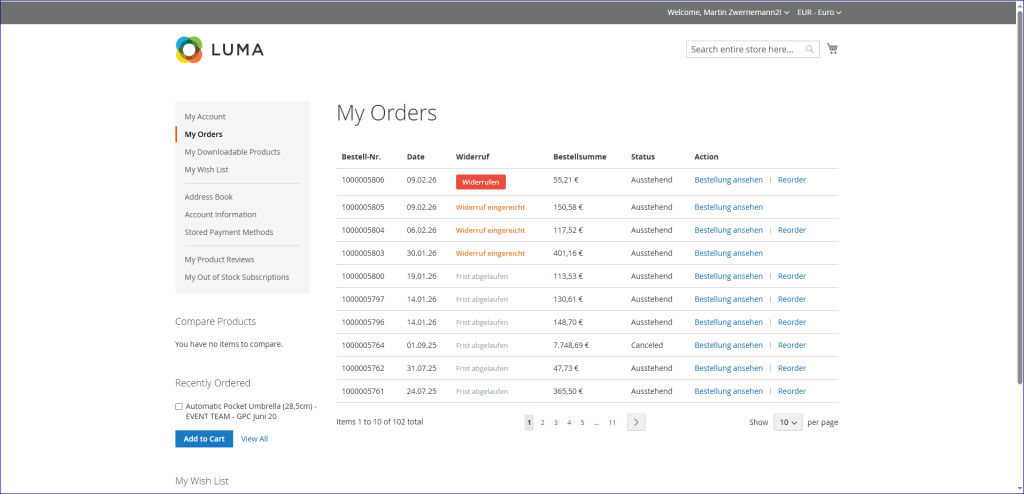Select Address Book from account menu
The height and width of the screenshot is (494, 1024).
208,197
